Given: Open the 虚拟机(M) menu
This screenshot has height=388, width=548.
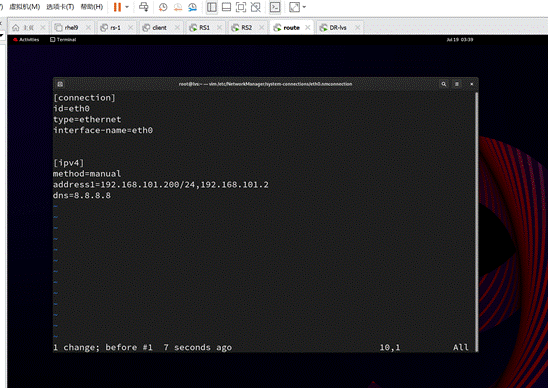Looking at the screenshot, I should click(x=24, y=7).
